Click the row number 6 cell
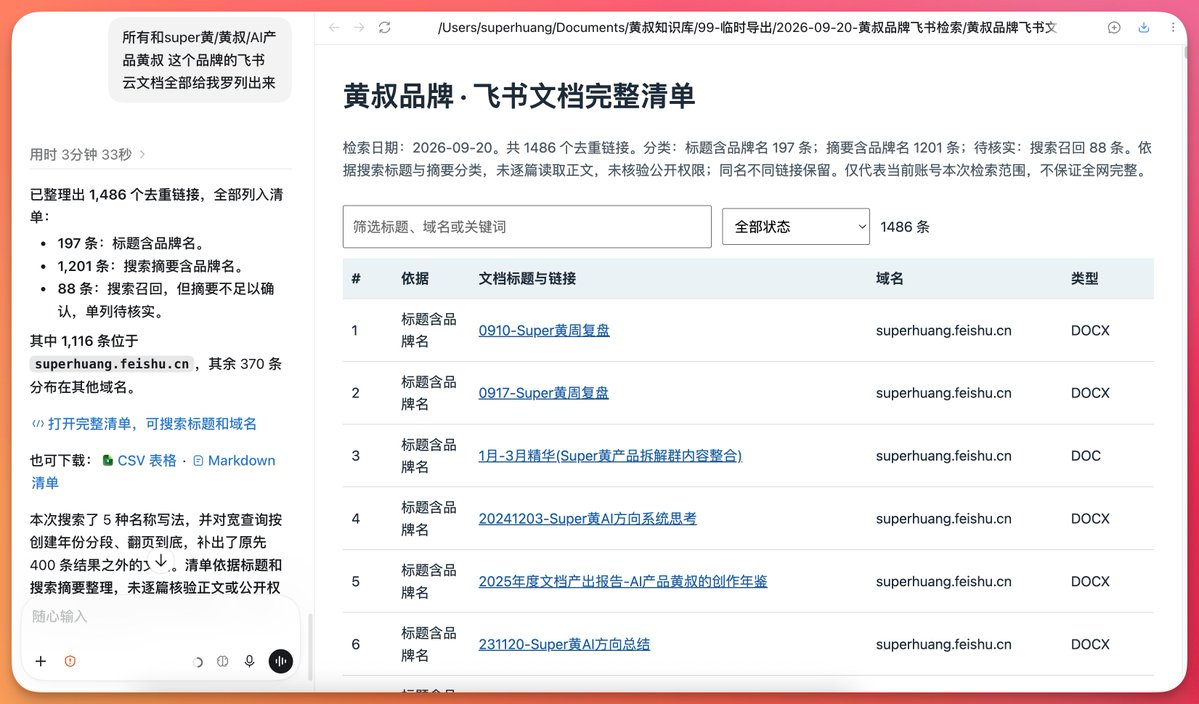The height and width of the screenshot is (704, 1199). (355, 644)
